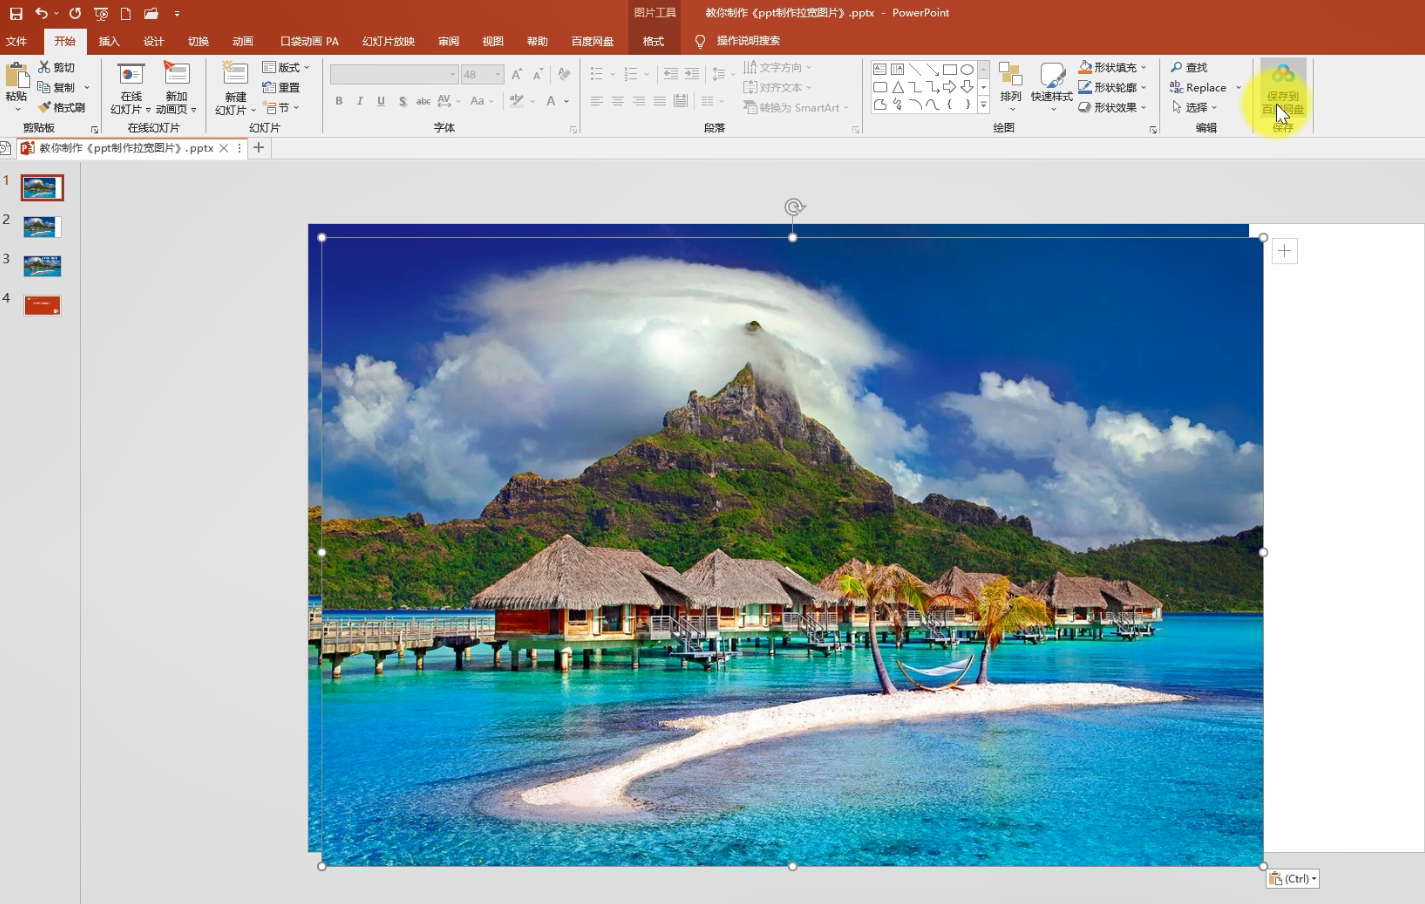Select slide 4 red thumbnail
1425x904 pixels.
click(41, 305)
